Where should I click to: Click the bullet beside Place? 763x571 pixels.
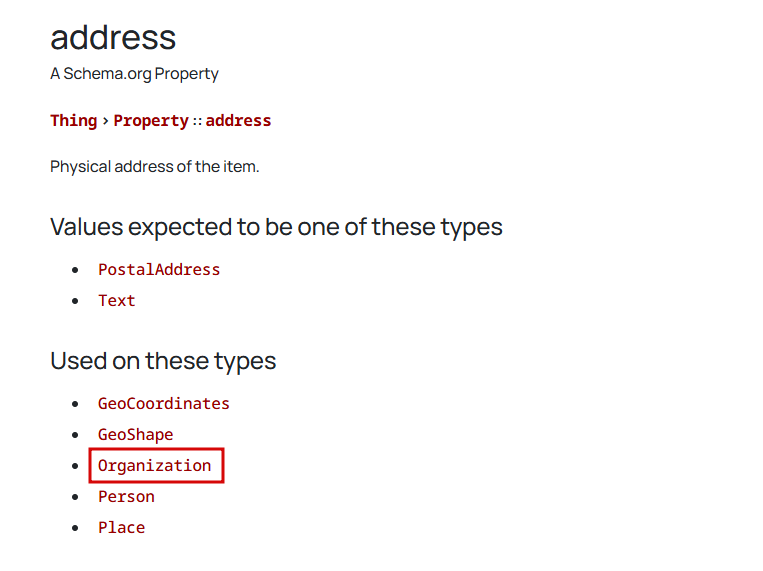[74, 528]
